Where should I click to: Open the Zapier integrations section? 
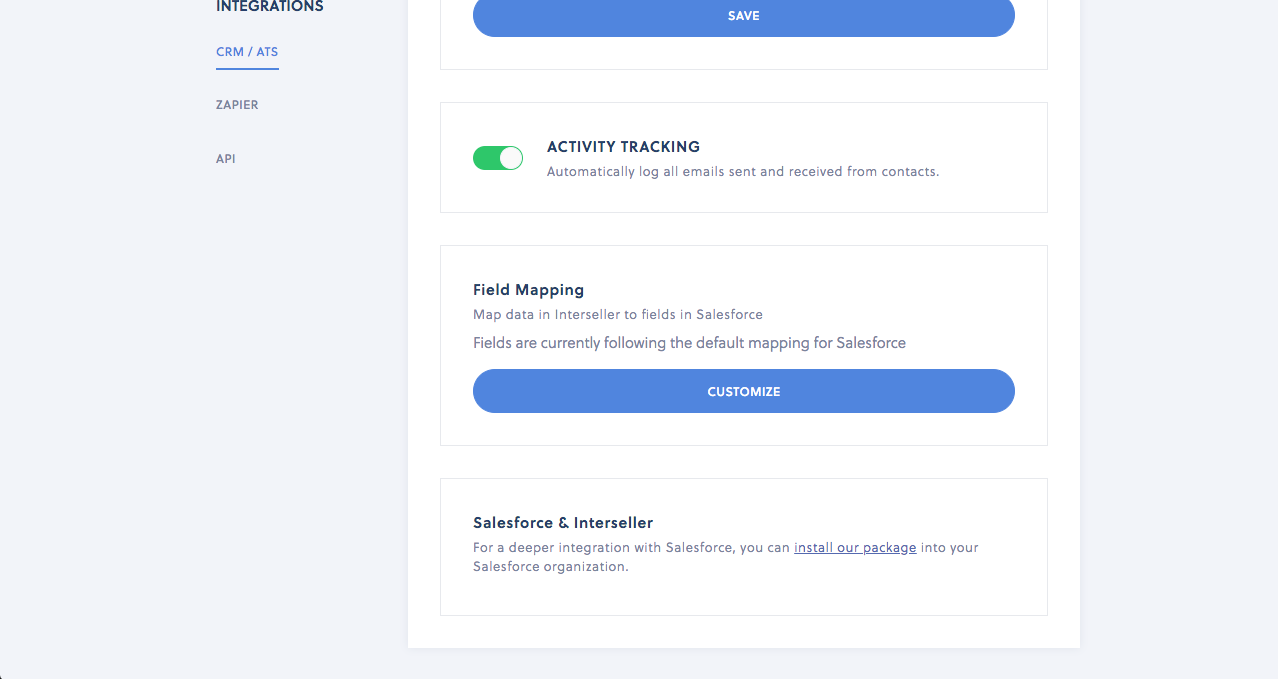click(x=237, y=105)
